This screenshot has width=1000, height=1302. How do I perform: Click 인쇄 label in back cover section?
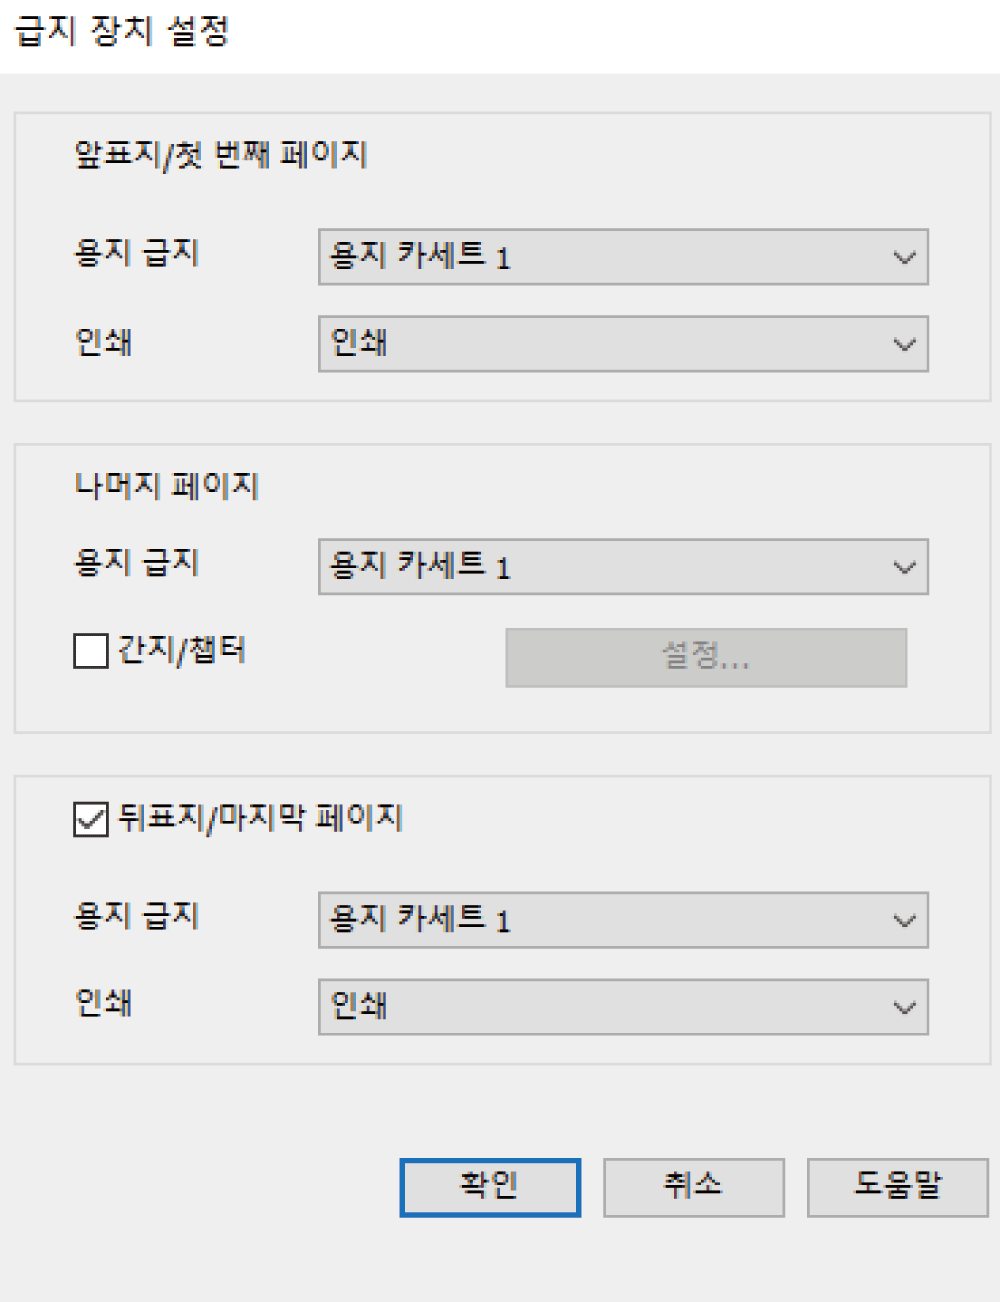tap(104, 1003)
